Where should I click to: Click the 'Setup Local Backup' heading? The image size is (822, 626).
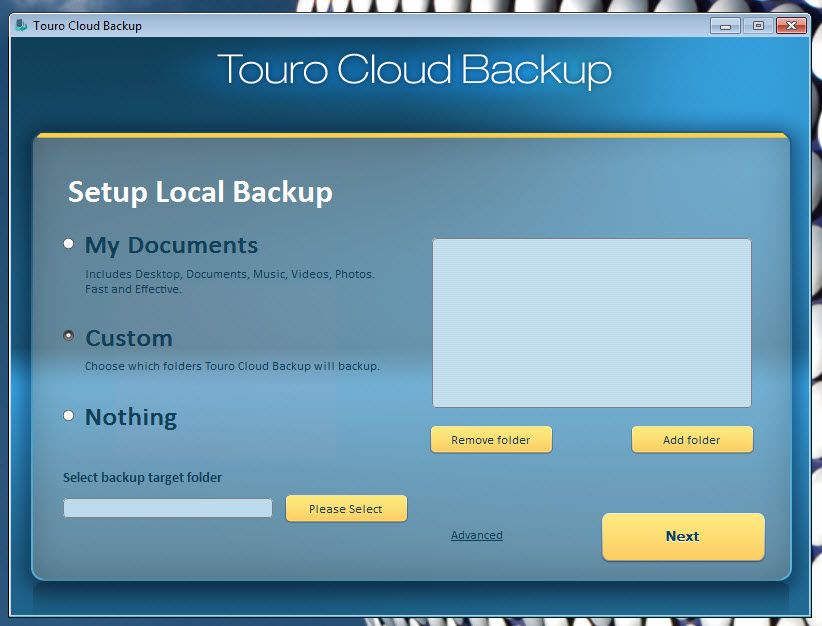click(x=200, y=192)
